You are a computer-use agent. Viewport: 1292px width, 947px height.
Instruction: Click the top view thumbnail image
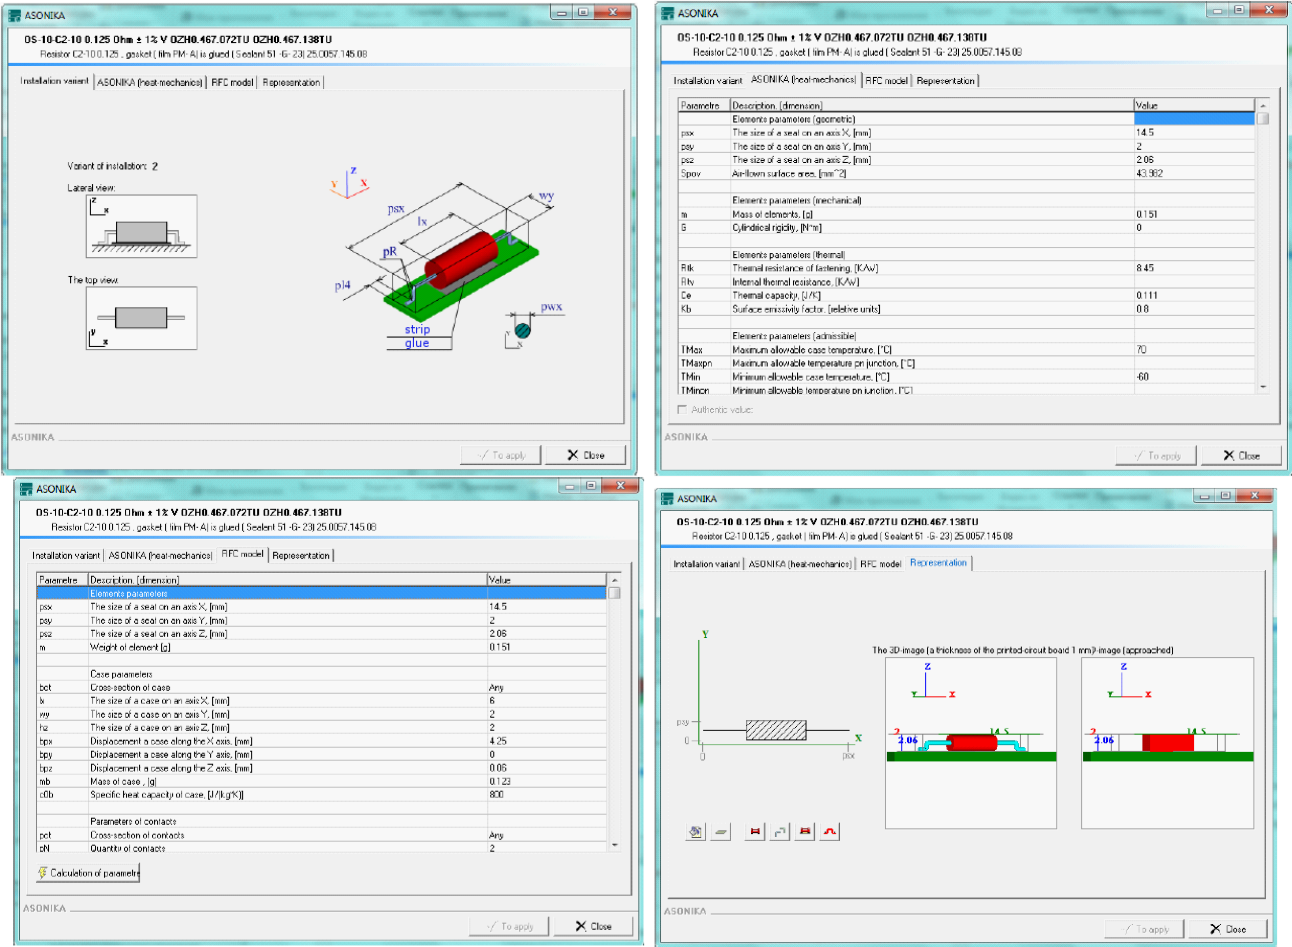coord(141,318)
